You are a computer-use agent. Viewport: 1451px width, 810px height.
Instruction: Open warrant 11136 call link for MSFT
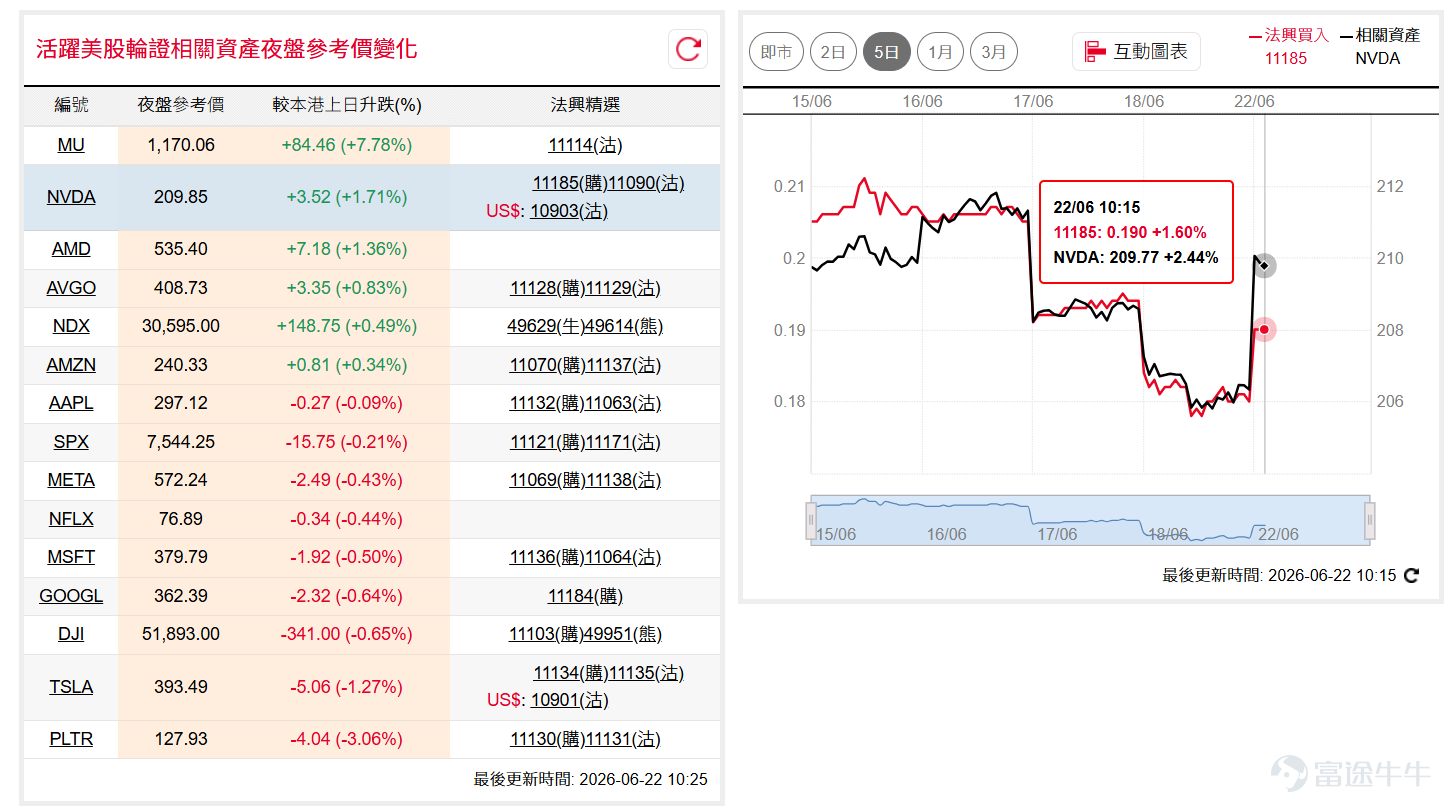point(548,557)
